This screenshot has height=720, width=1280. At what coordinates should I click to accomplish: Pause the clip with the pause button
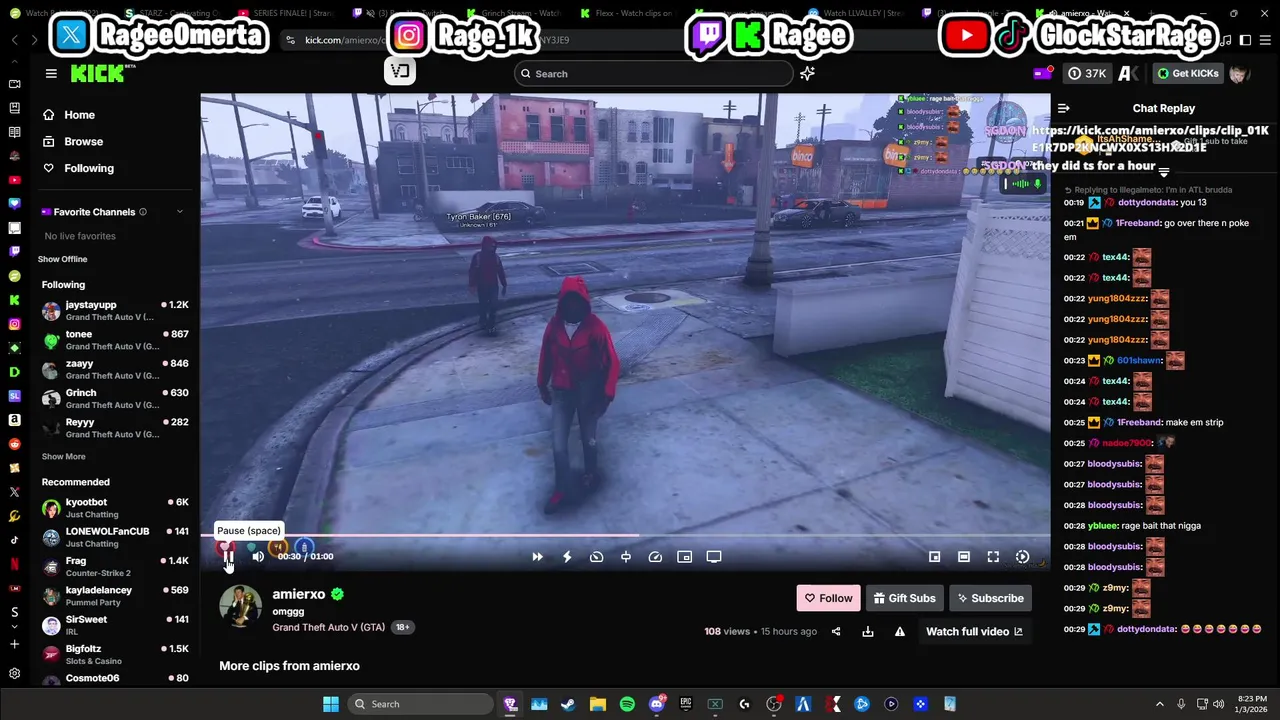[x=228, y=557]
